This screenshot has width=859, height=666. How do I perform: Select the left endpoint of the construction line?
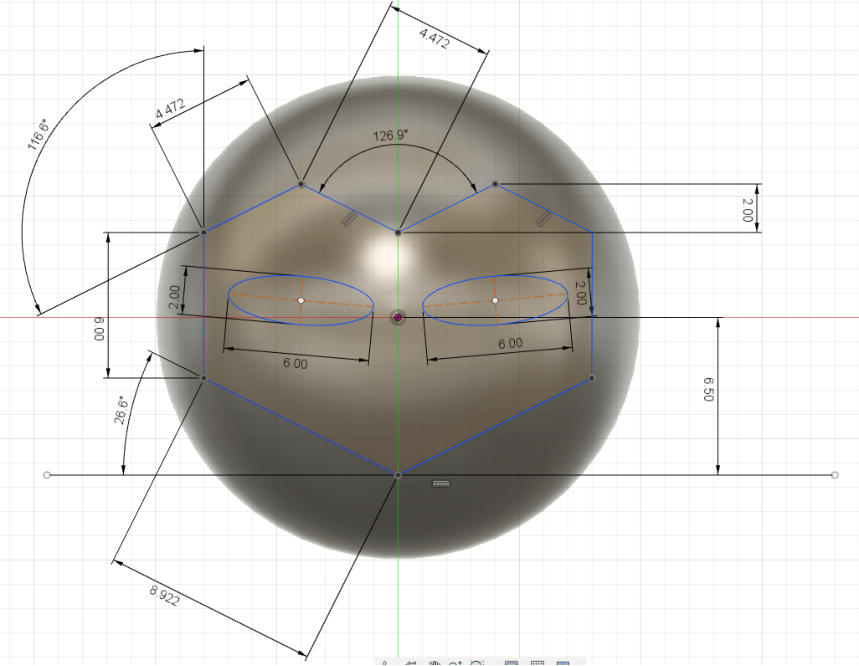(47, 475)
